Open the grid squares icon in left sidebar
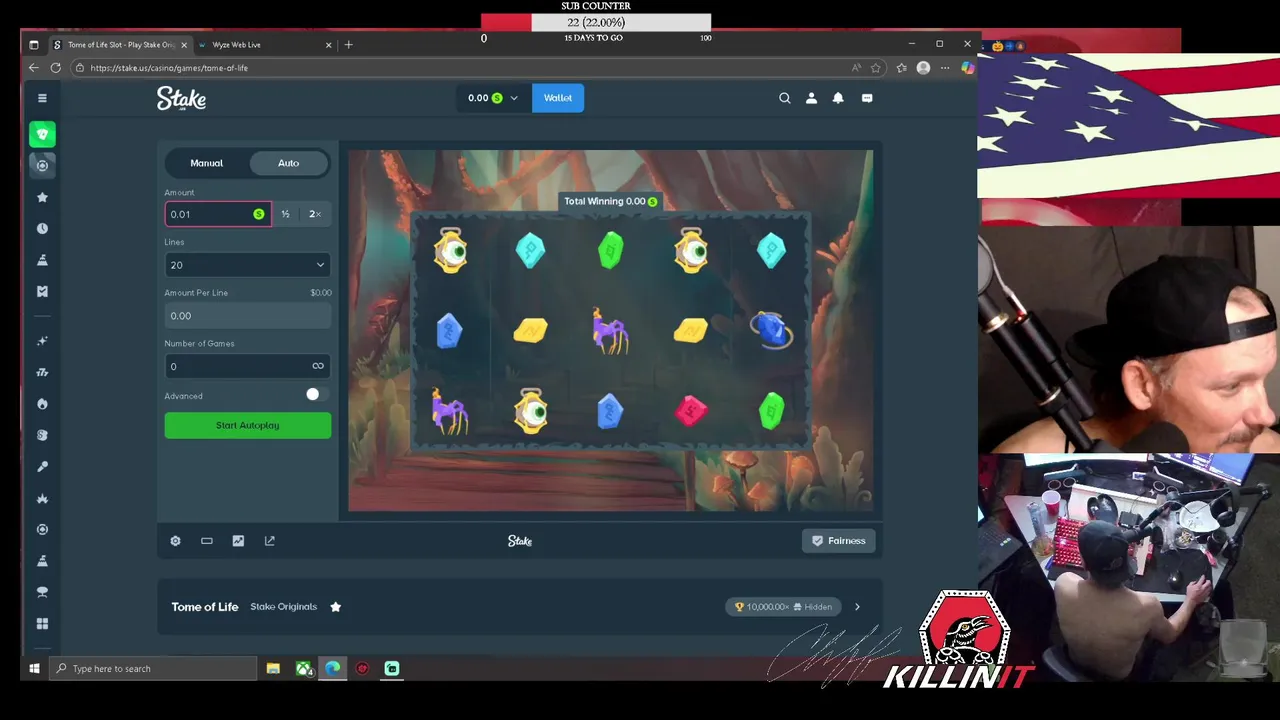1280x720 pixels. pyautogui.click(x=42, y=624)
